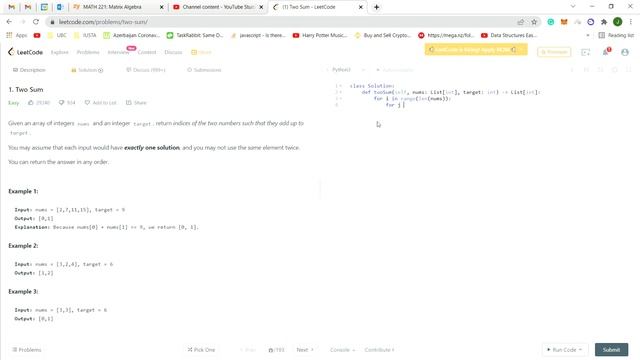Open a new browser tab

click(376, 7)
